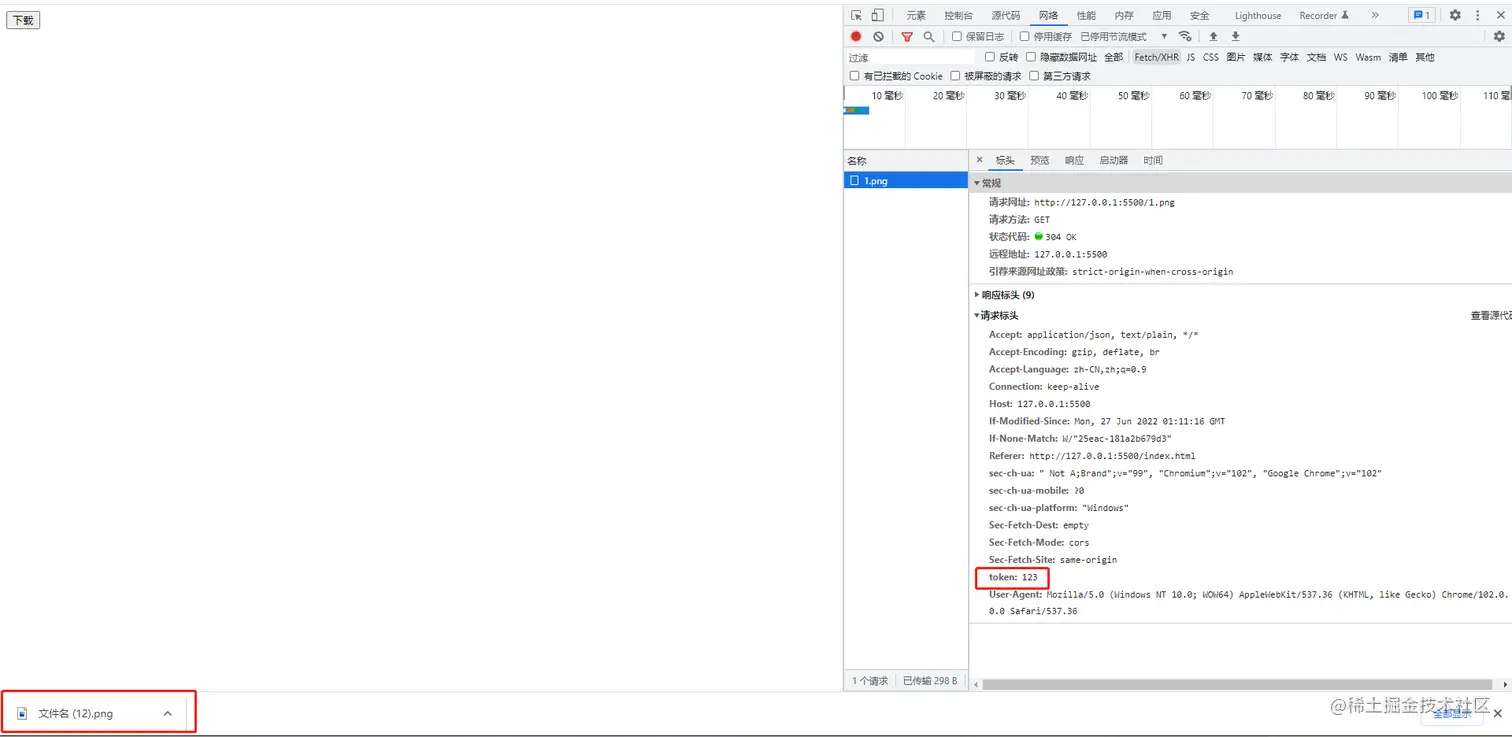This screenshot has width=1512, height=737.
Task: Open the network search magnifier
Action: click(929, 37)
